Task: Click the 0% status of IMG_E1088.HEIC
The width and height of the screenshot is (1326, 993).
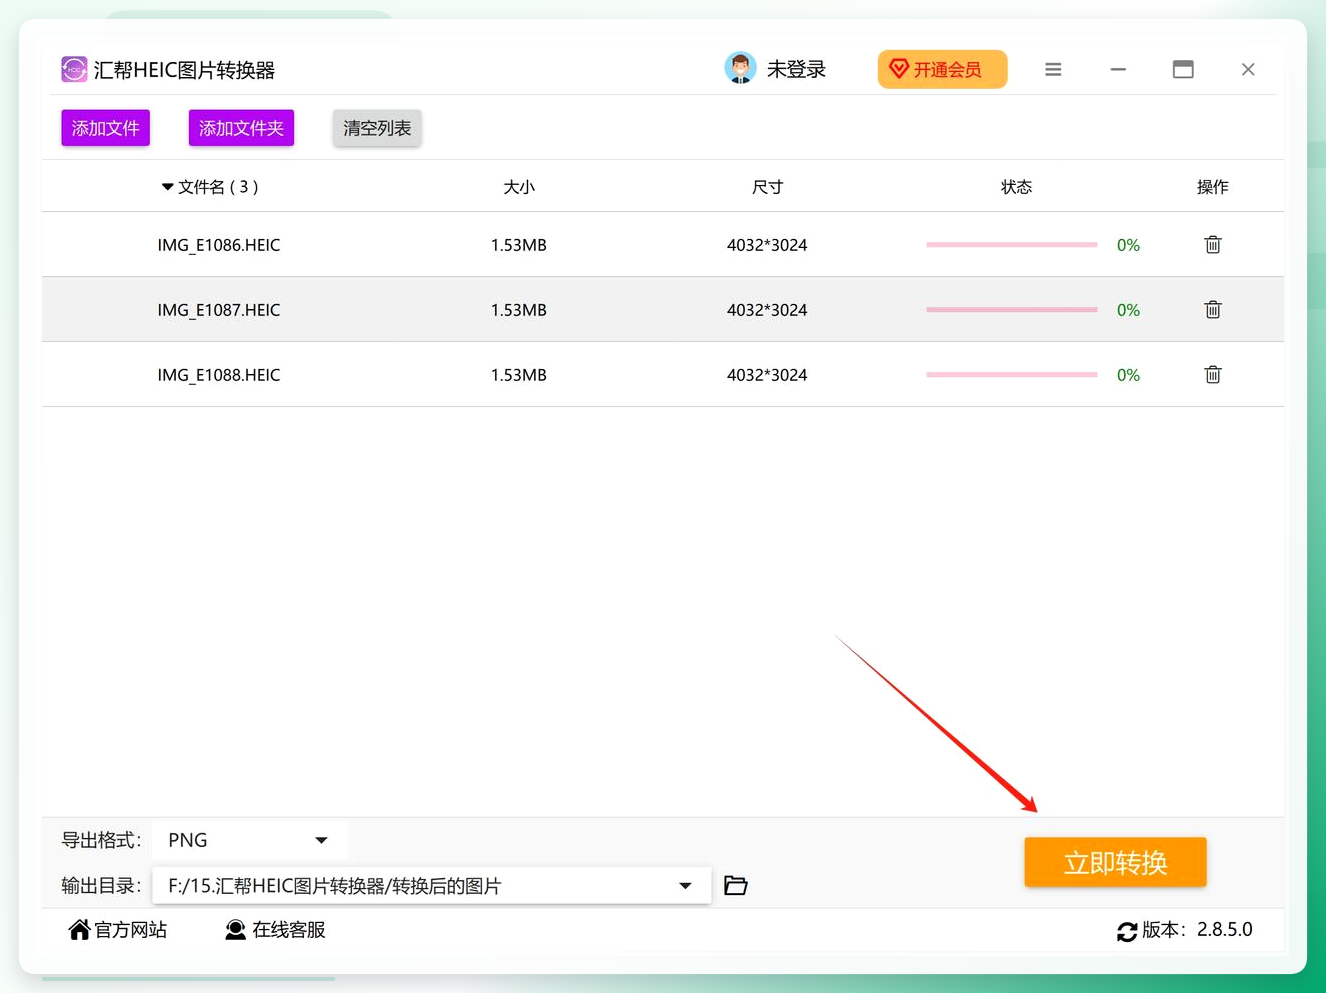Action: 1128,375
